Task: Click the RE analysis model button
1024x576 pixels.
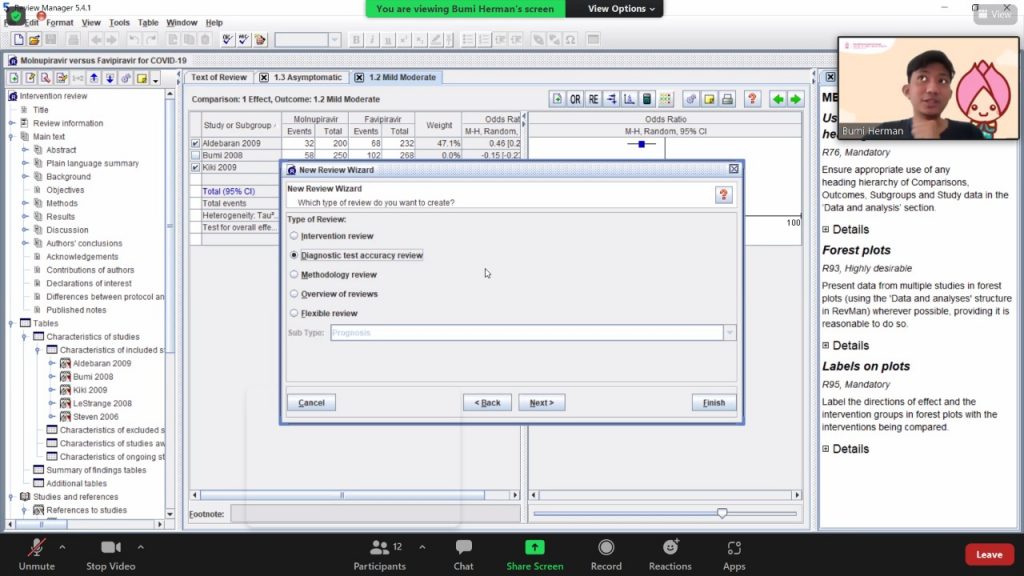Action: (x=593, y=99)
